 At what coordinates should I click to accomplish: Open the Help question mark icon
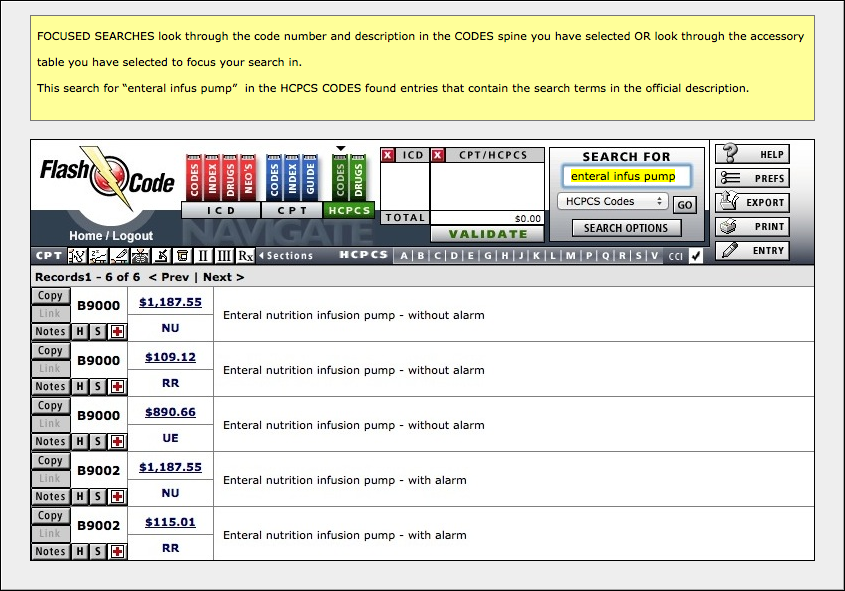point(730,154)
